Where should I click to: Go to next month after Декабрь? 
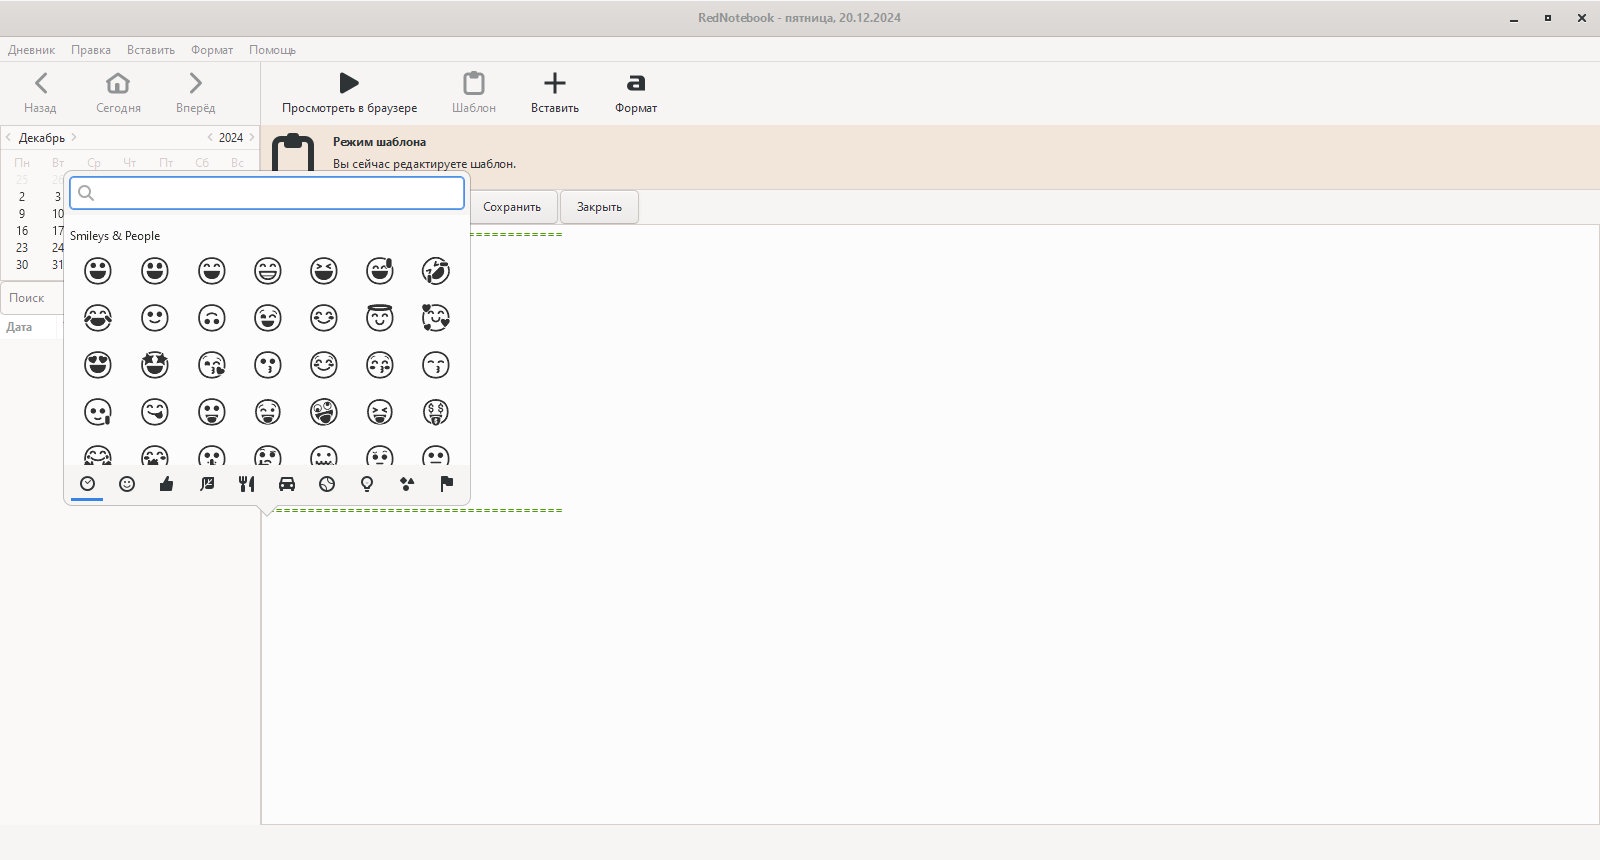pos(74,138)
